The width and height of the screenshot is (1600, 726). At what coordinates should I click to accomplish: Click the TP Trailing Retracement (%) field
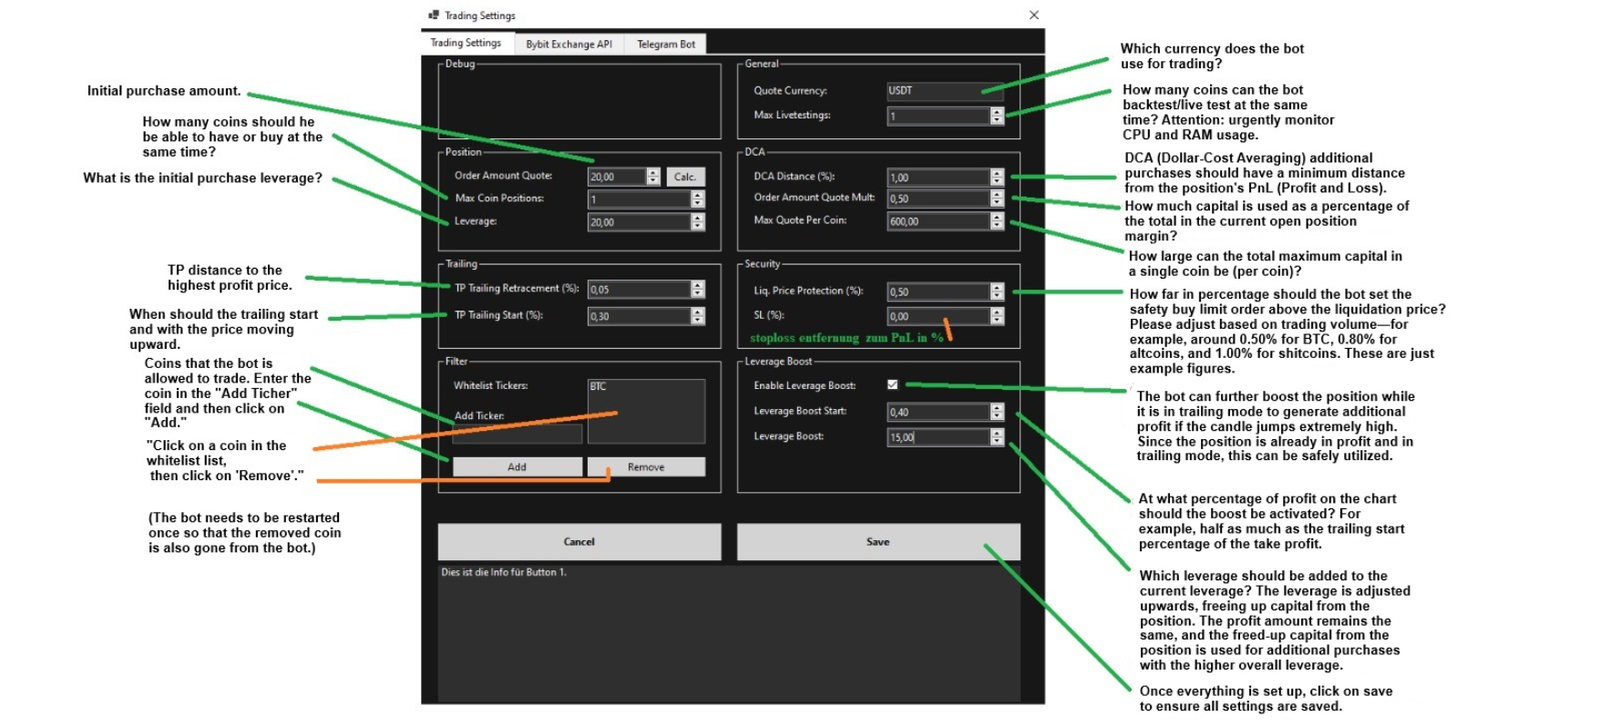639,289
